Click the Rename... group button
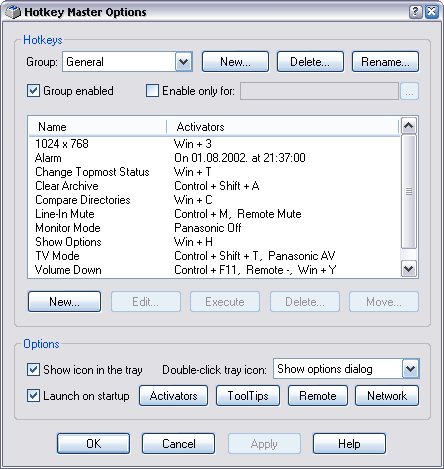 click(x=385, y=62)
